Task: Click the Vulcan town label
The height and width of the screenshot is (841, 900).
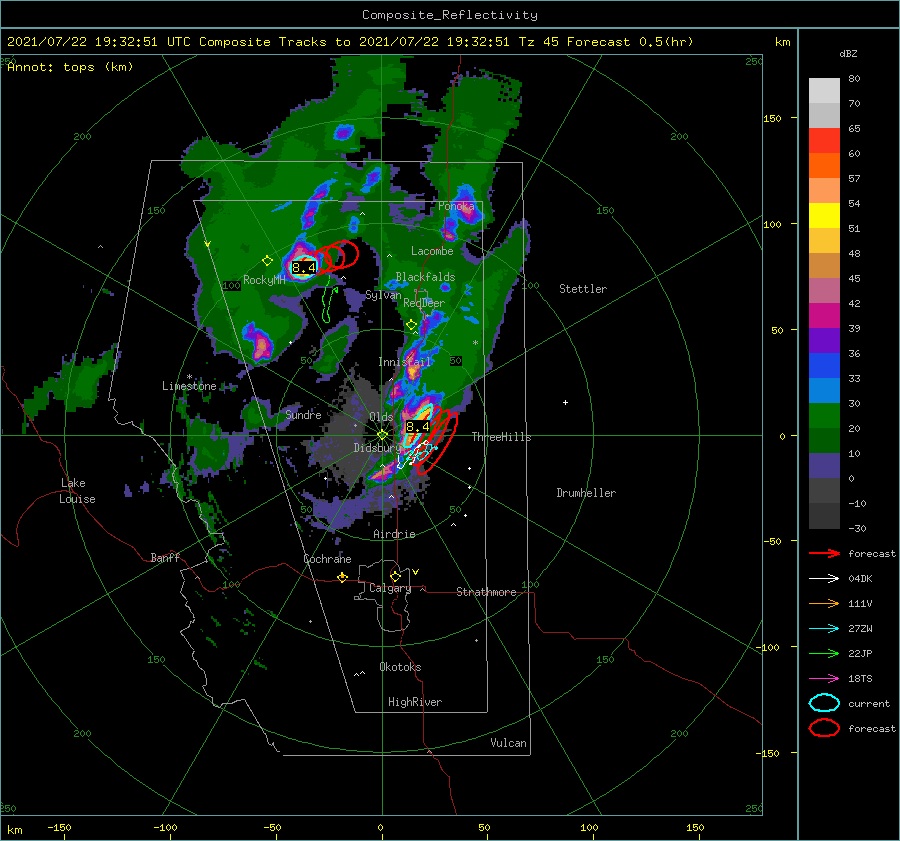Action: point(509,743)
